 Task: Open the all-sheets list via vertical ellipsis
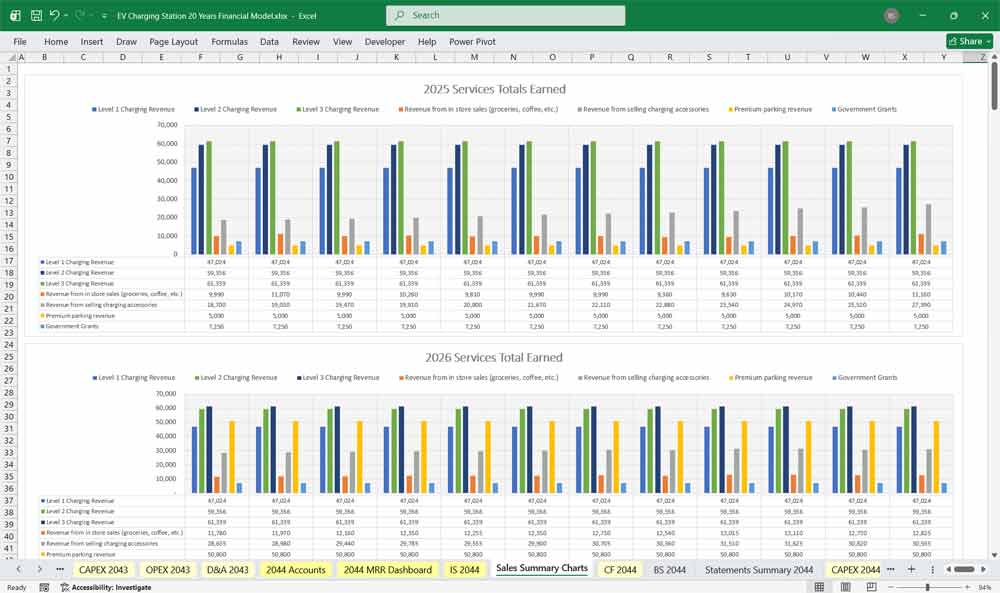coord(933,570)
